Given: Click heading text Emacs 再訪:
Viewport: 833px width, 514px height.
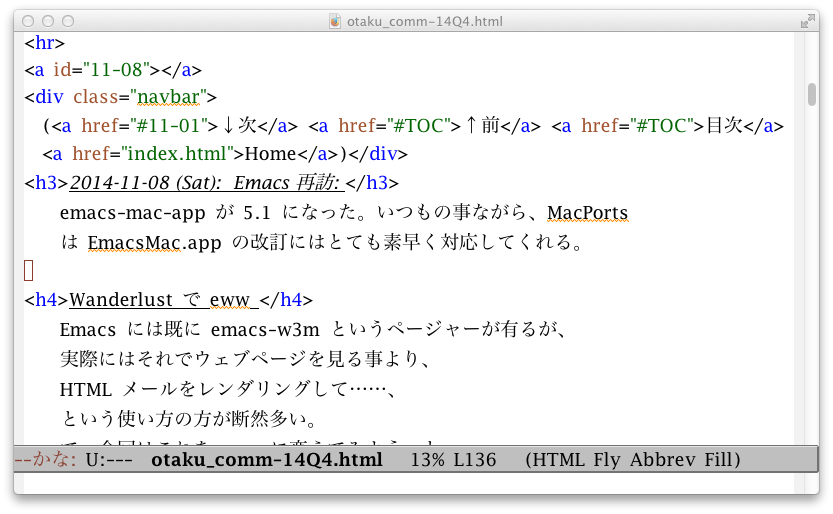Looking at the screenshot, I should (x=286, y=183).
